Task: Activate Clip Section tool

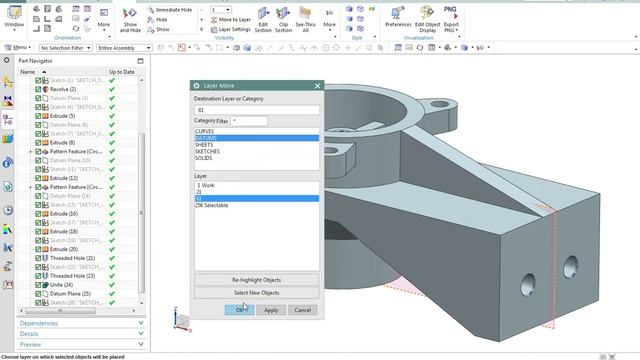Action: [283, 20]
